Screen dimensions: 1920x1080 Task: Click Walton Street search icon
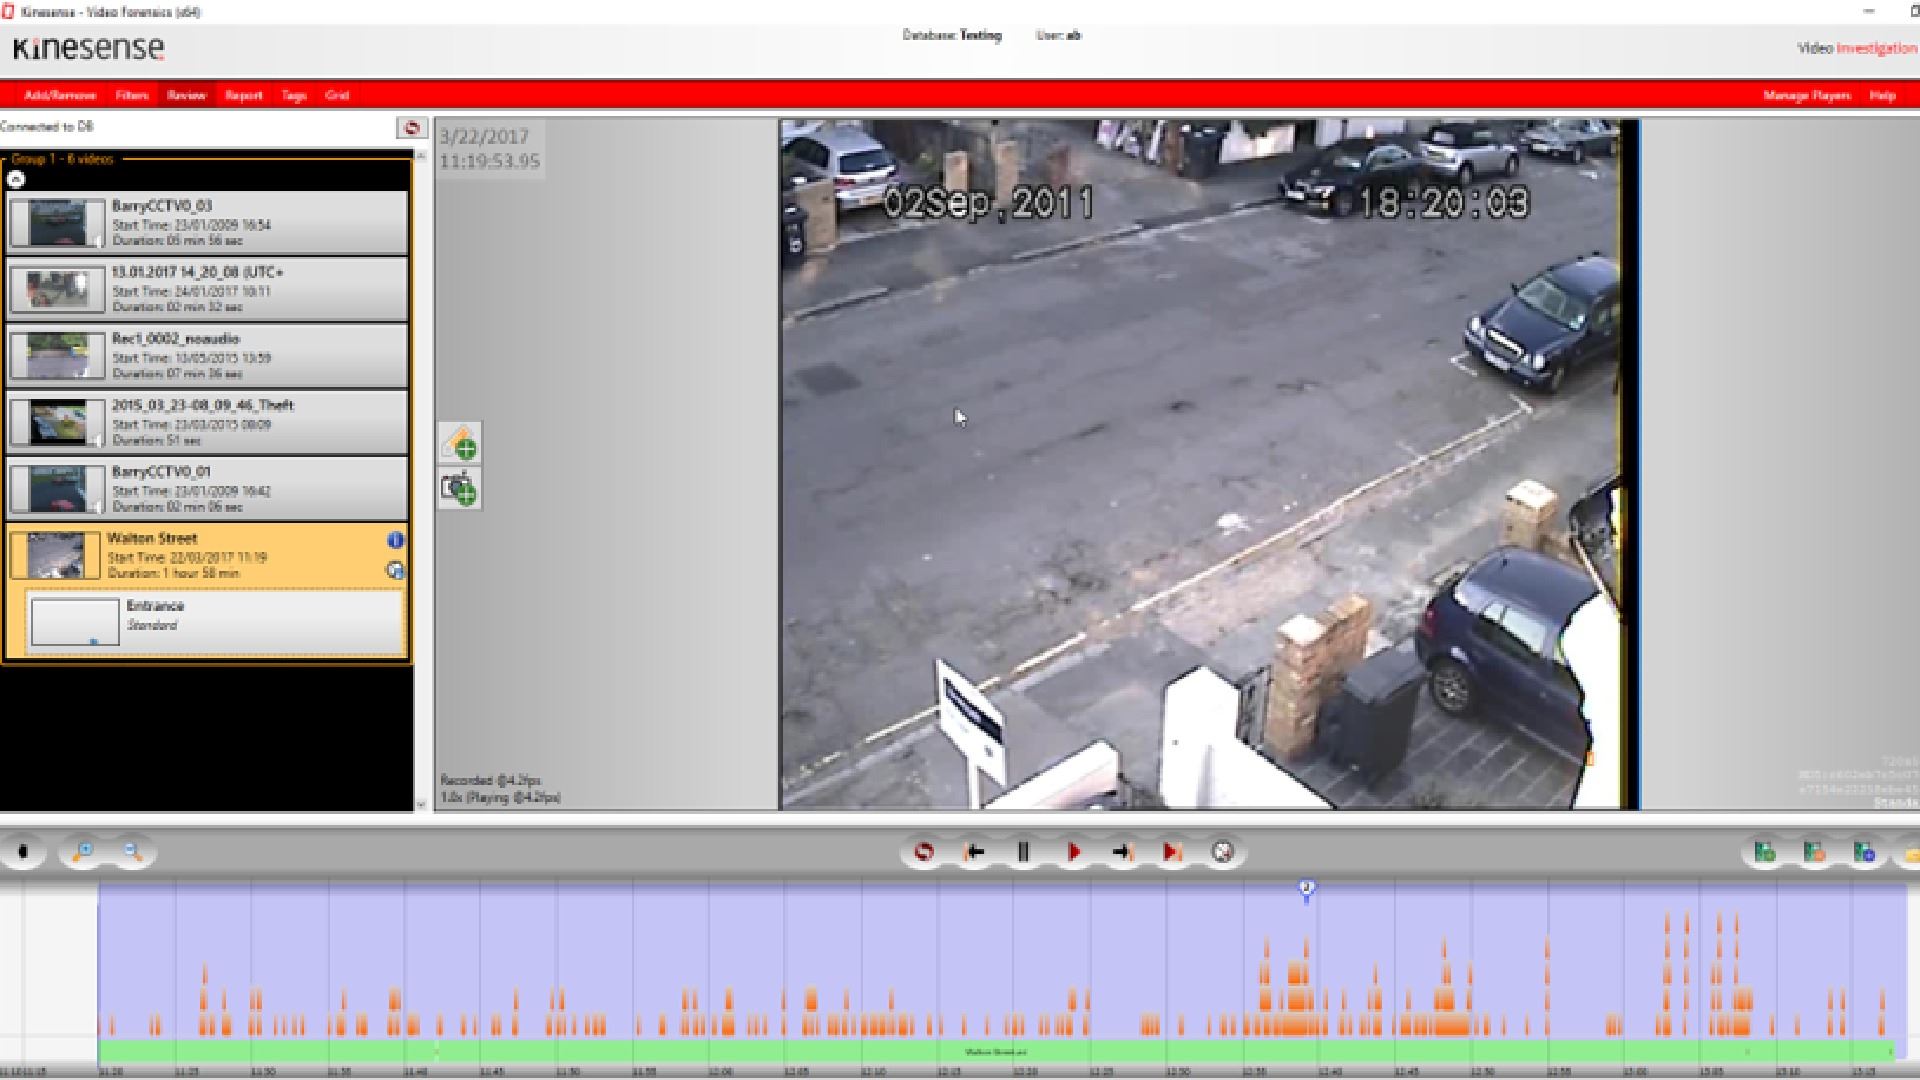395,570
